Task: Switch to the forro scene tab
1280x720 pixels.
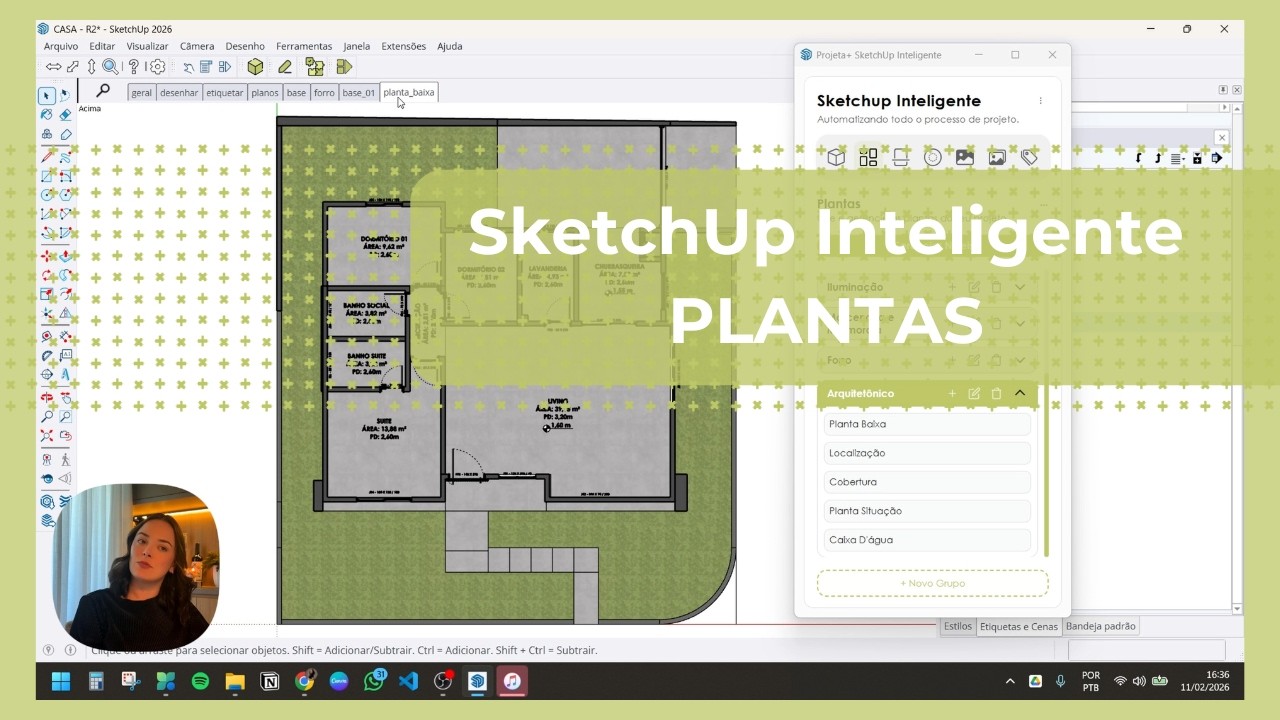Action: 324,92
